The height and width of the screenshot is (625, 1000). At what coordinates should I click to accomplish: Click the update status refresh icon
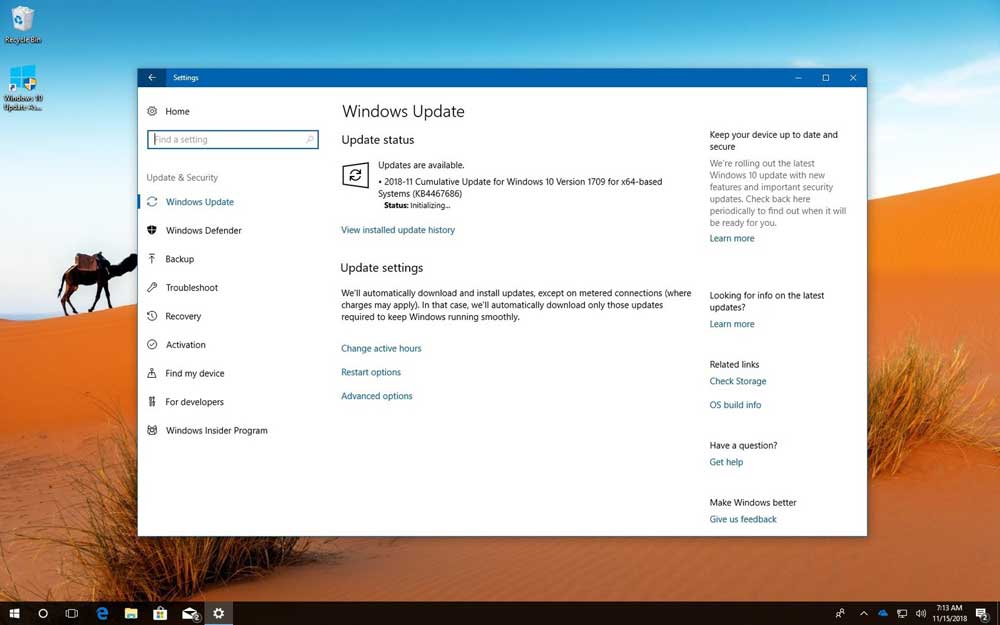[x=355, y=175]
